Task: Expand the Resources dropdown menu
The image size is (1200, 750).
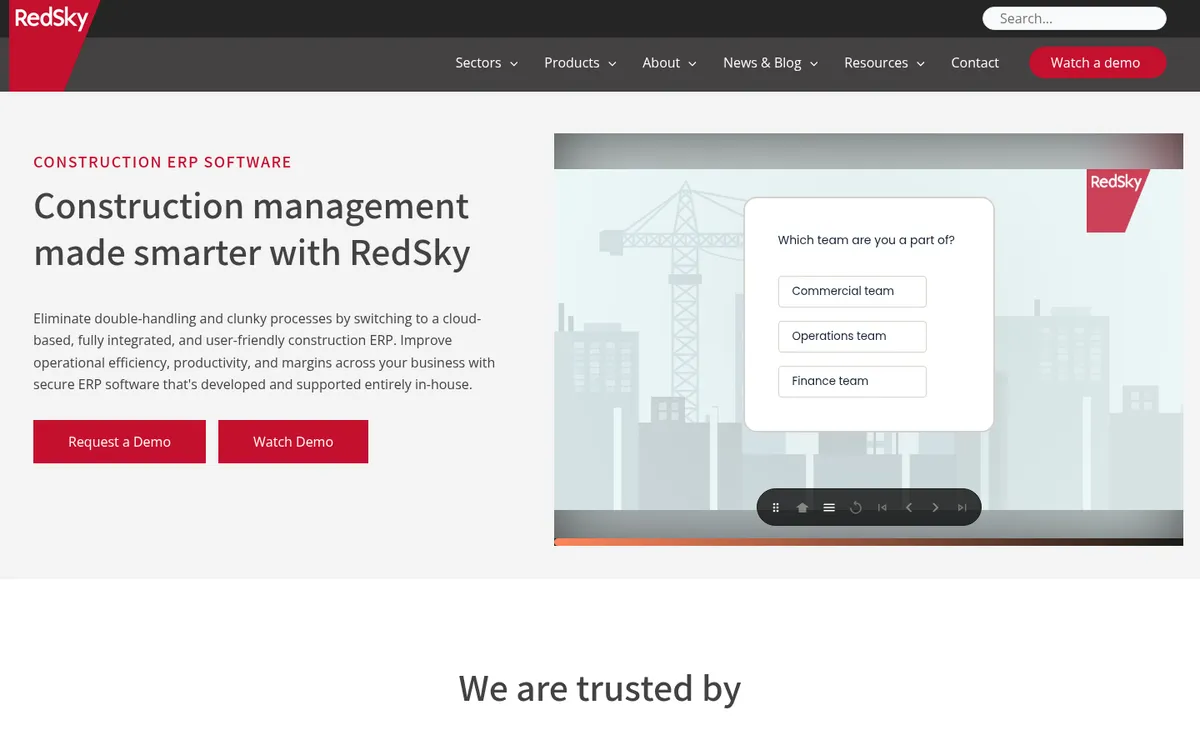Action: tap(885, 63)
